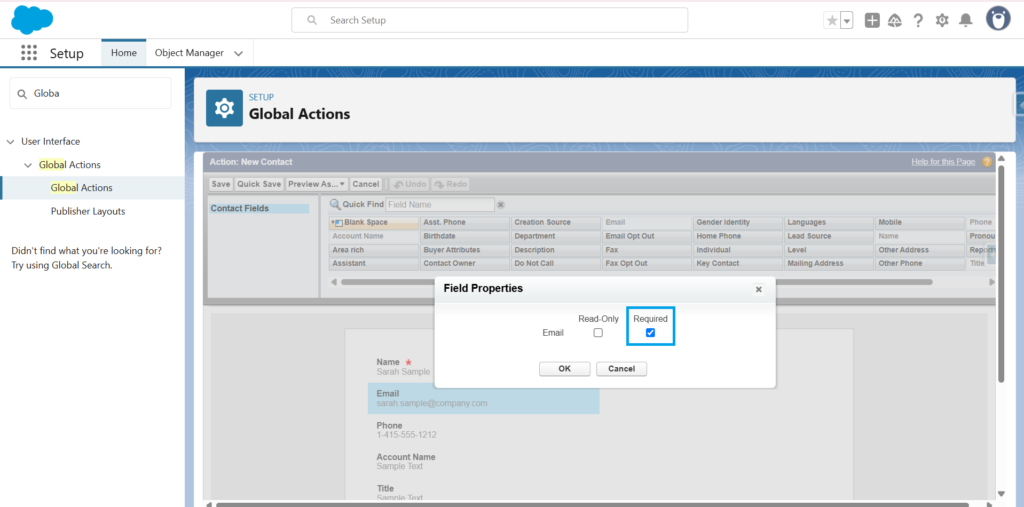Click the Salesforce cloud logo
1024x507 pixels.
click(32, 19)
